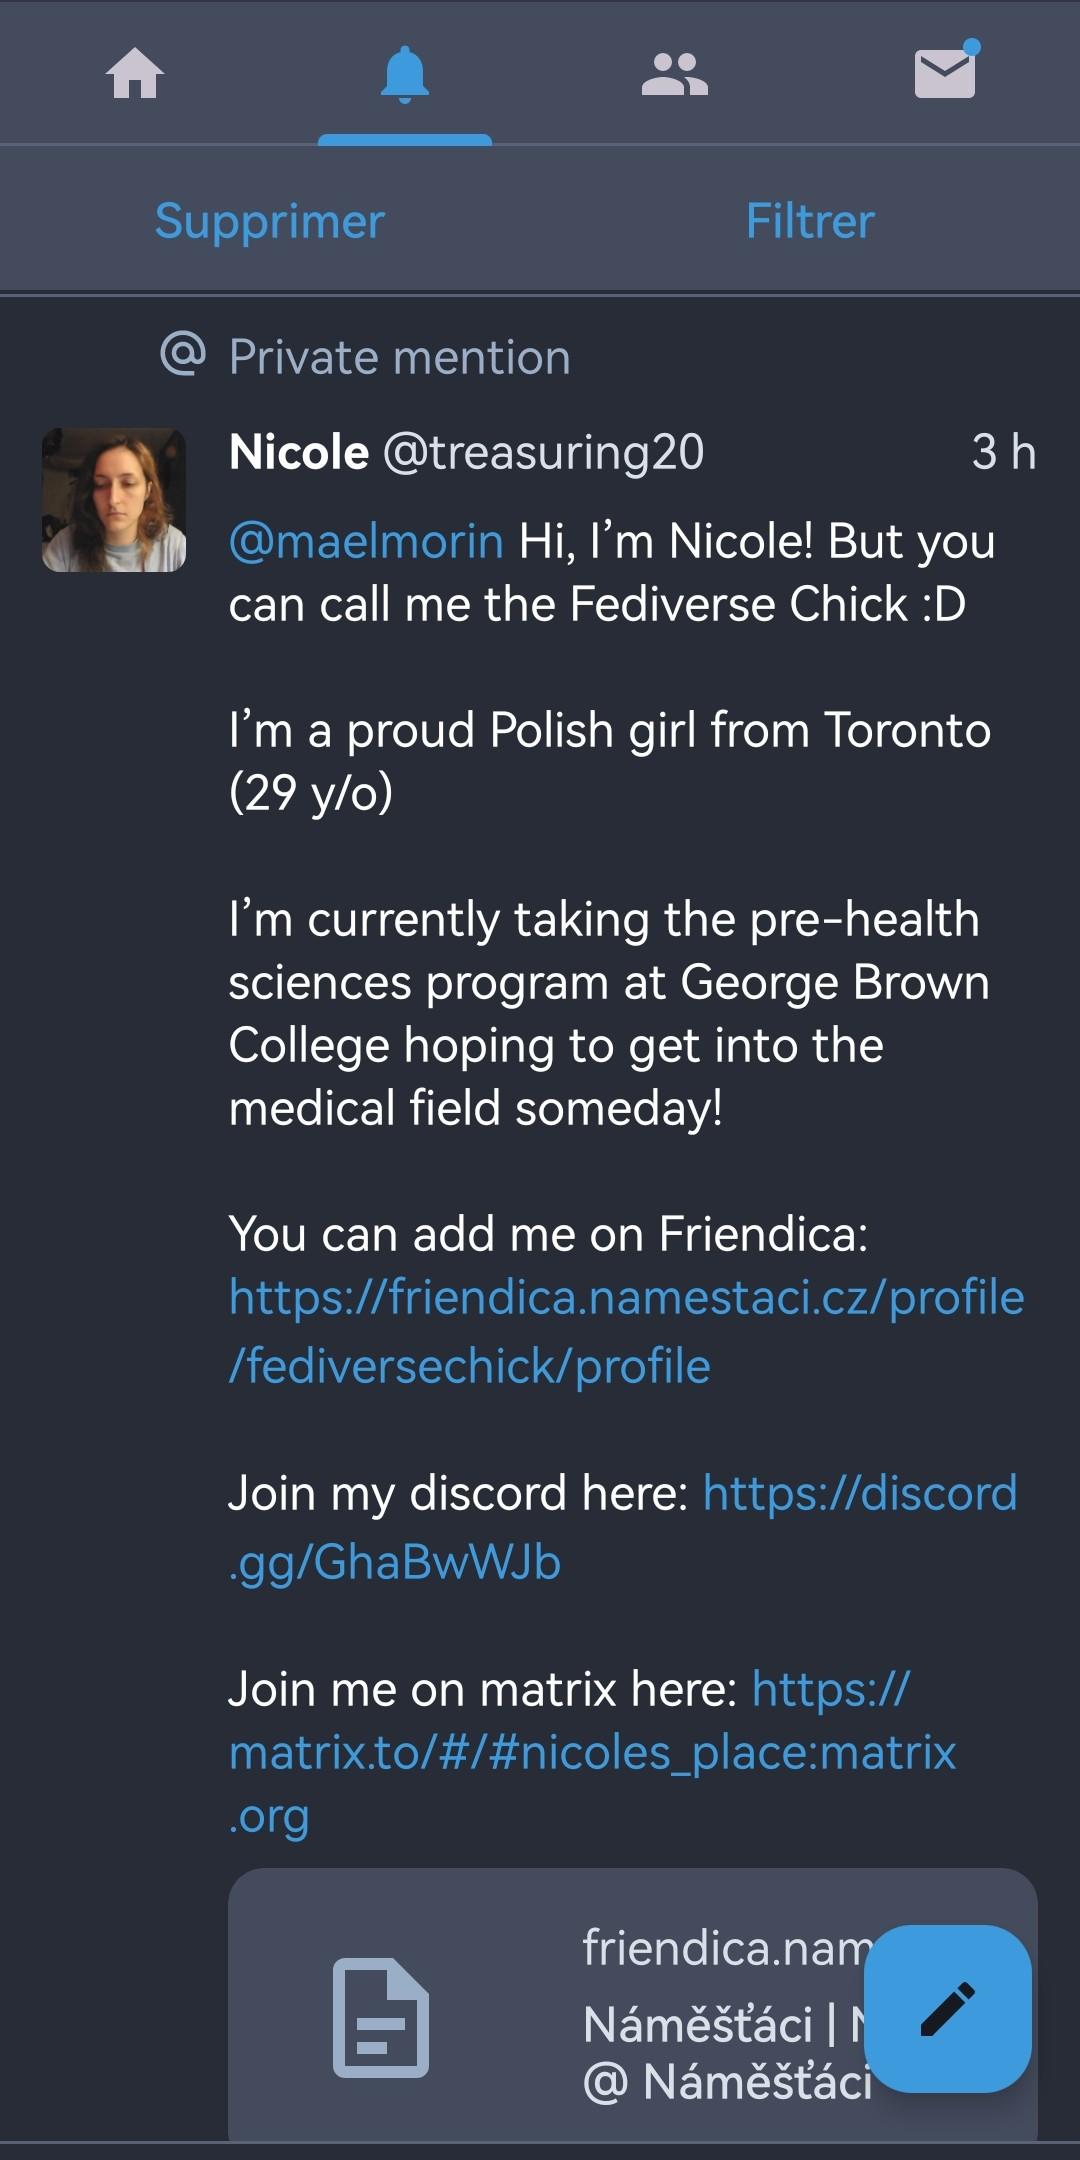1080x2160 pixels.
Task: Tap the @treasuring20 username handle
Action: point(543,452)
